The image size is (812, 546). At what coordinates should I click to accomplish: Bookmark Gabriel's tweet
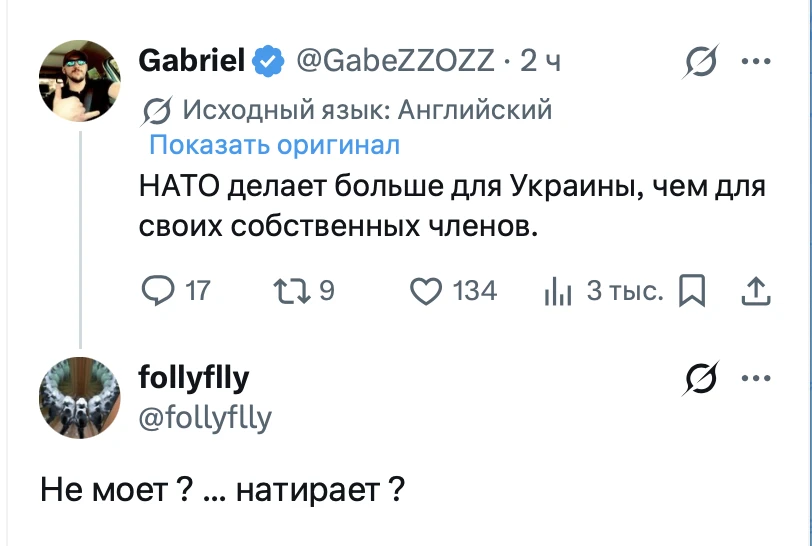coord(692,291)
